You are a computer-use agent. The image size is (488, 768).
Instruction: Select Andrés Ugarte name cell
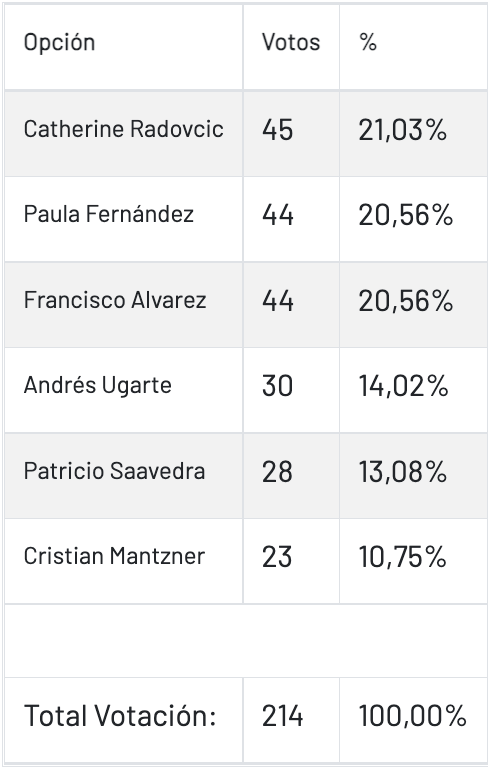click(x=98, y=385)
